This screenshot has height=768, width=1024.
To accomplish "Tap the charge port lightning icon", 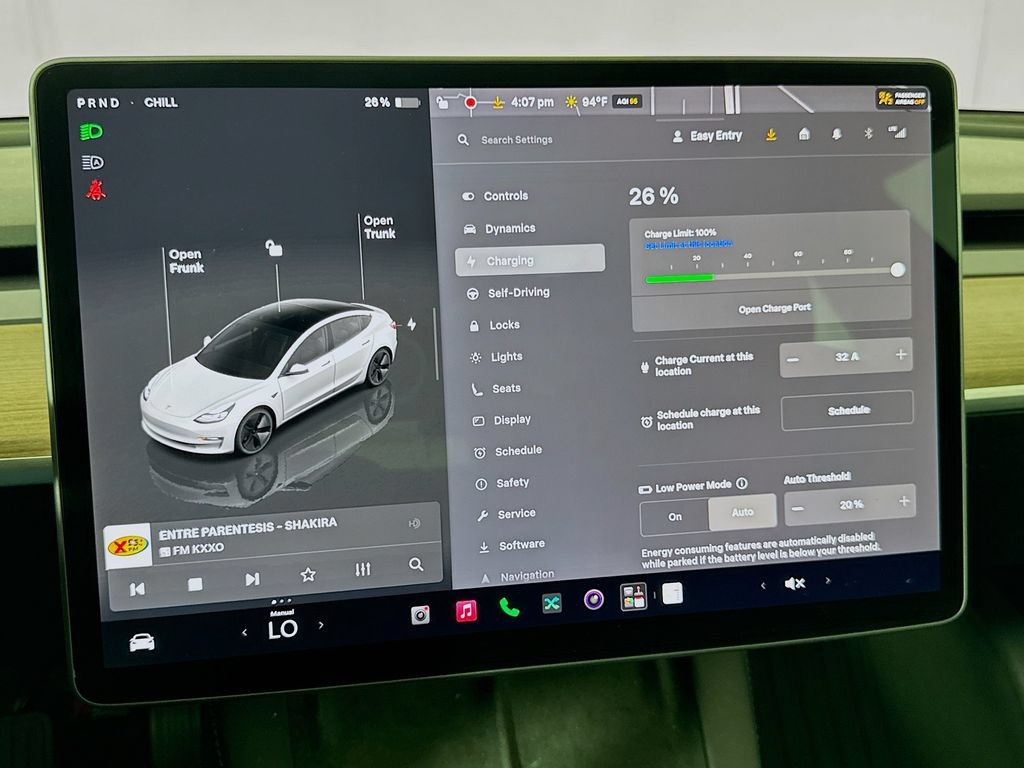I will tap(411, 324).
